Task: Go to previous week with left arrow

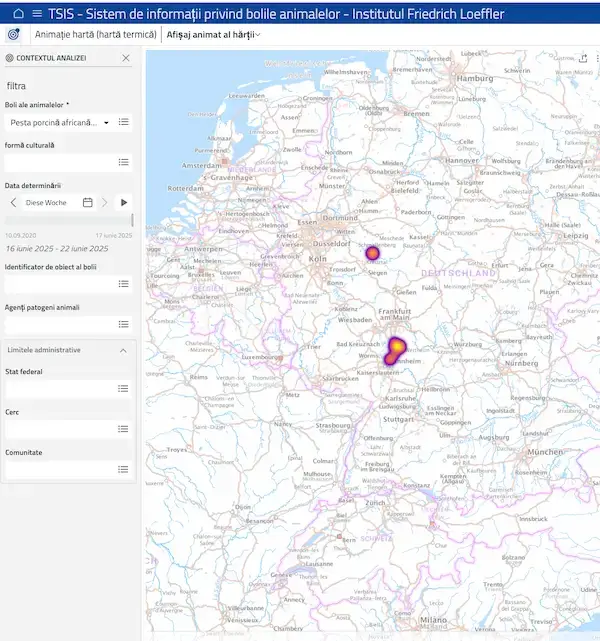Action: (13, 202)
